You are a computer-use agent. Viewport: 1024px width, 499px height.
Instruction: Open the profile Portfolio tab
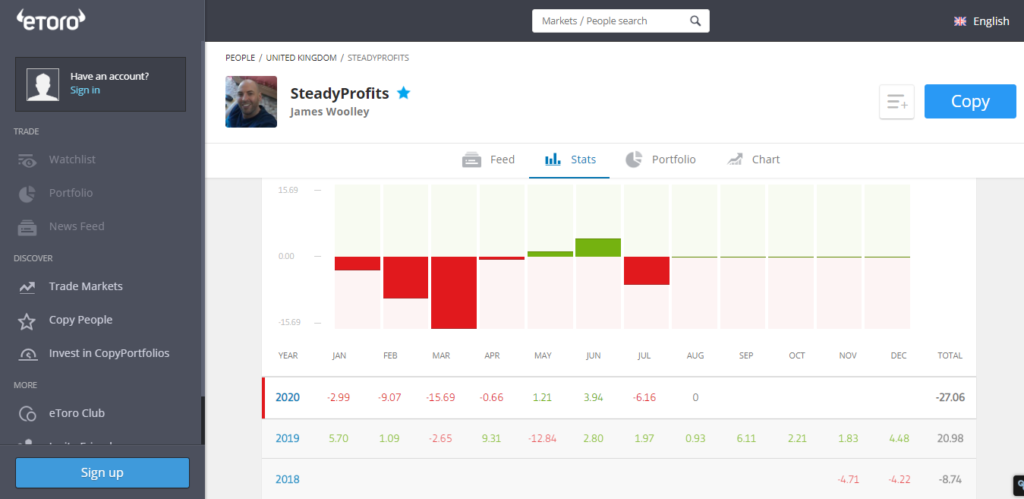pyautogui.click(x=660, y=159)
